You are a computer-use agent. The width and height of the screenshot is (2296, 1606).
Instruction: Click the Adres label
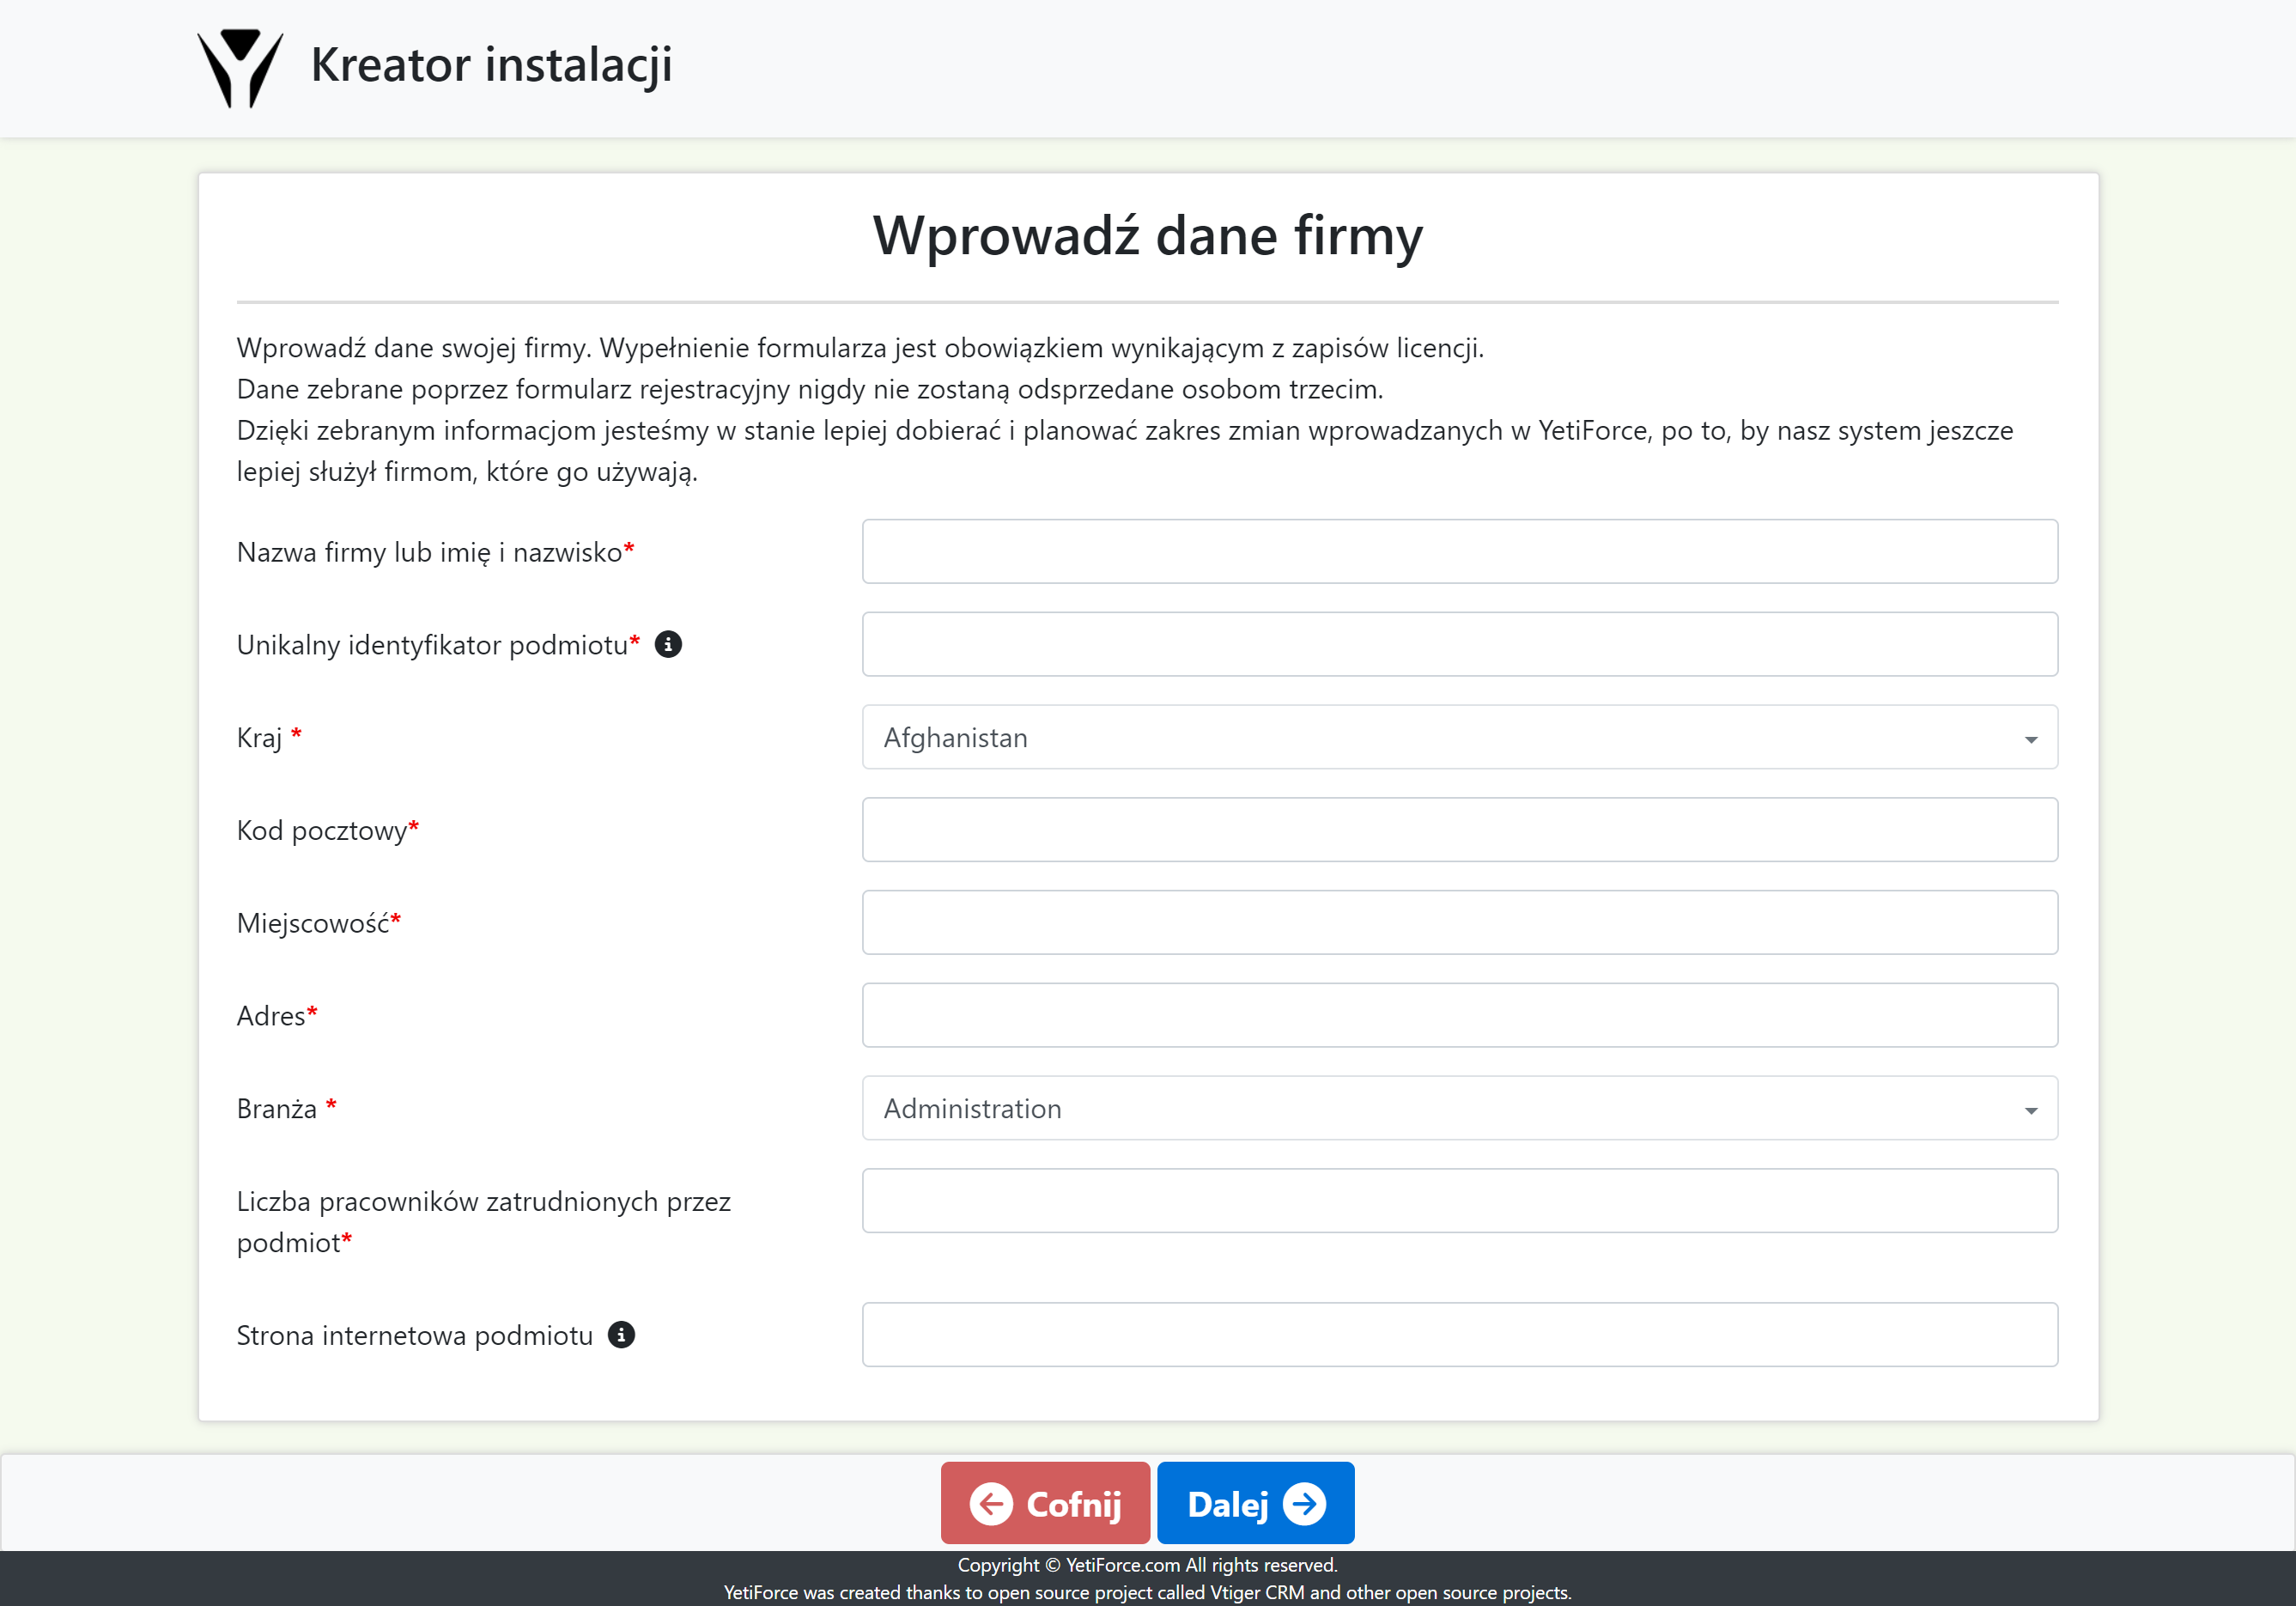pyautogui.click(x=277, y=1016)
